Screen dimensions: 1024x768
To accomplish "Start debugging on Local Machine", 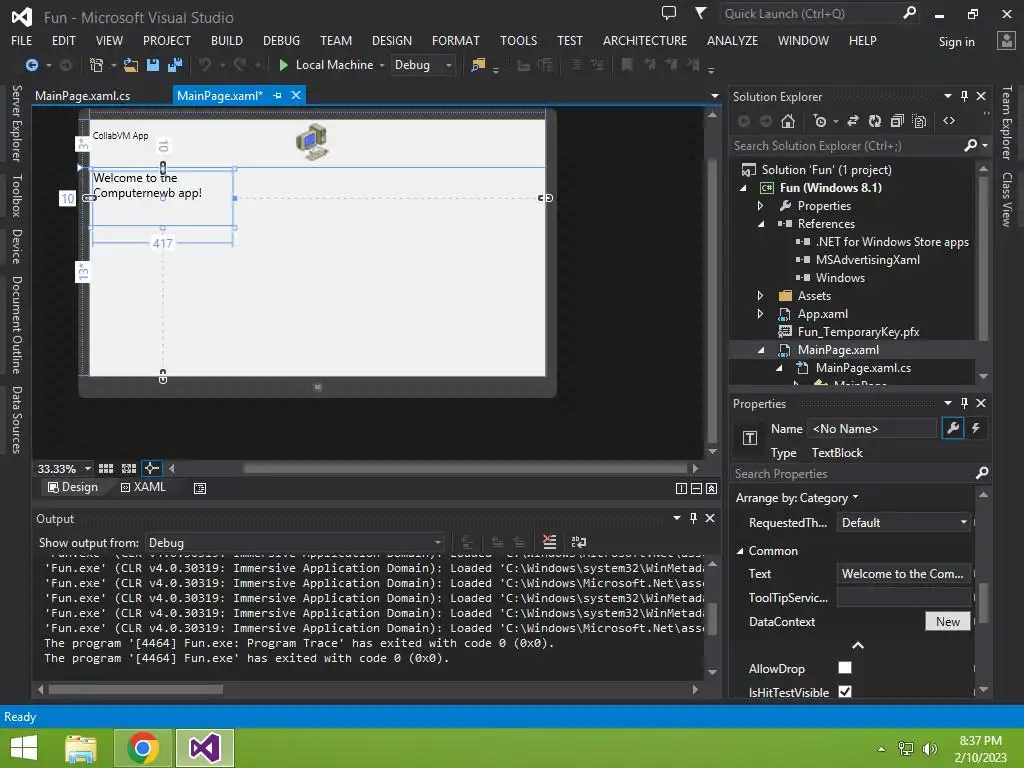I will coord(326,65).
